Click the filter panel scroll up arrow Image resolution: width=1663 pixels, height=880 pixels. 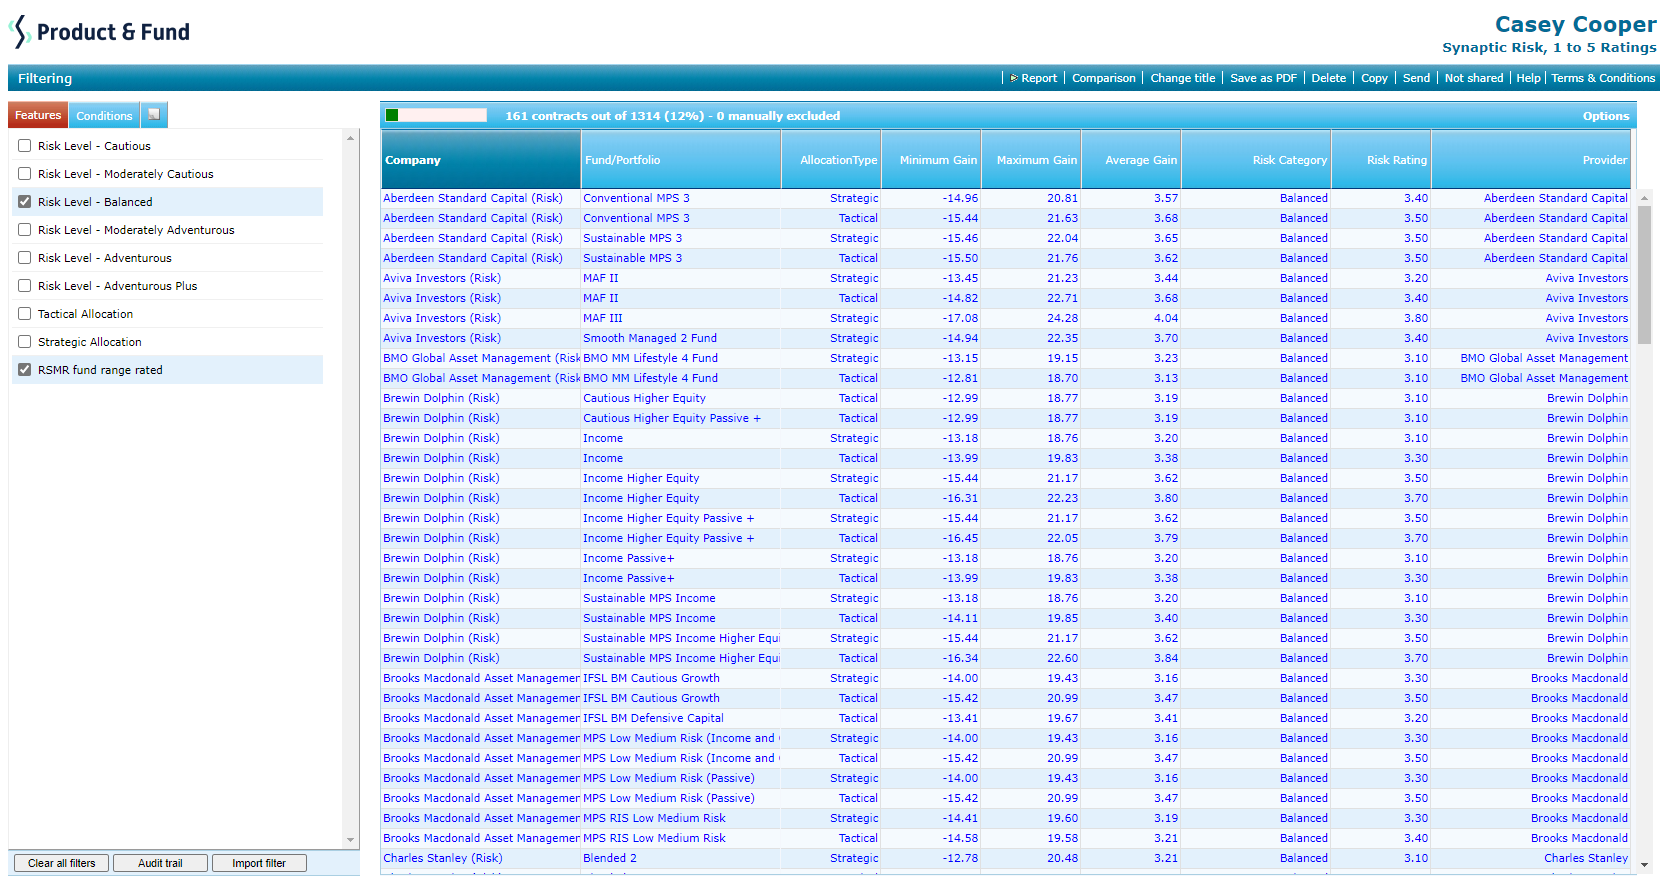pos(350,137)
